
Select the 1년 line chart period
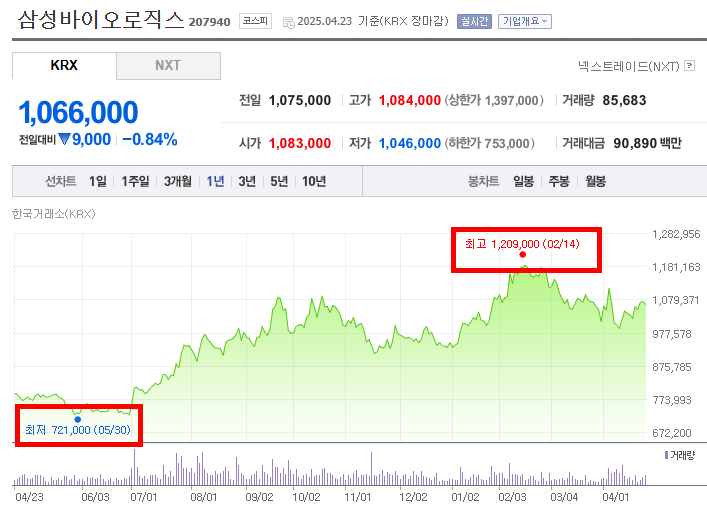215,181
